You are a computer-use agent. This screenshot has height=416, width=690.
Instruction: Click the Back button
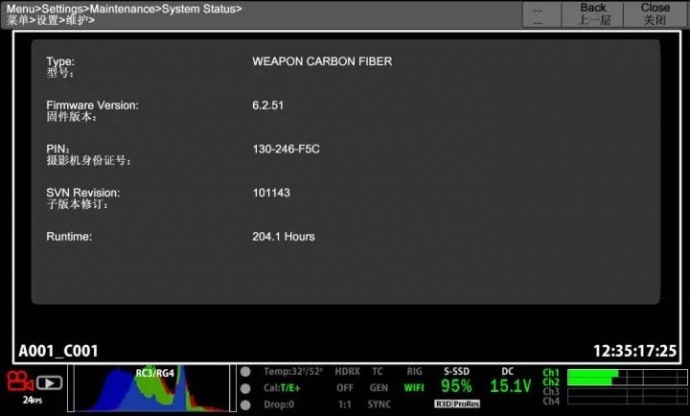tap(593, 13)
